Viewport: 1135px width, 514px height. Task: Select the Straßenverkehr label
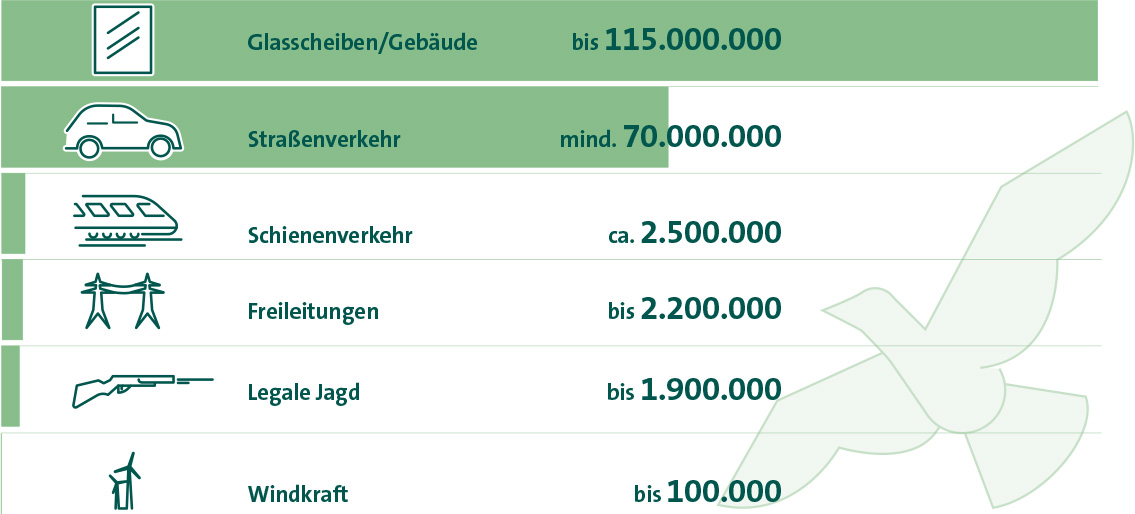(x=324, y=138)
